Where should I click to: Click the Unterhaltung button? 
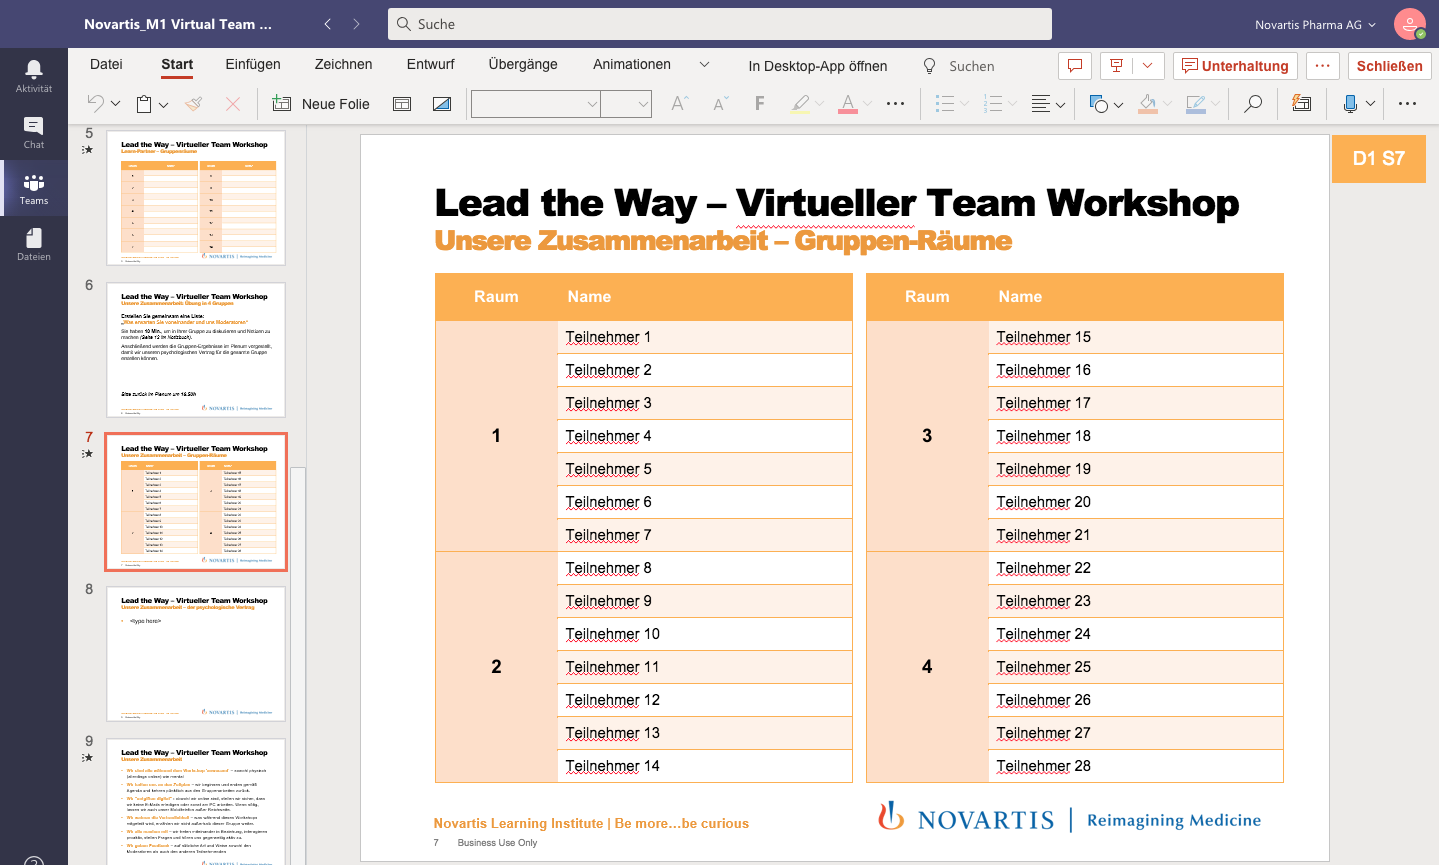[1235, 66]
